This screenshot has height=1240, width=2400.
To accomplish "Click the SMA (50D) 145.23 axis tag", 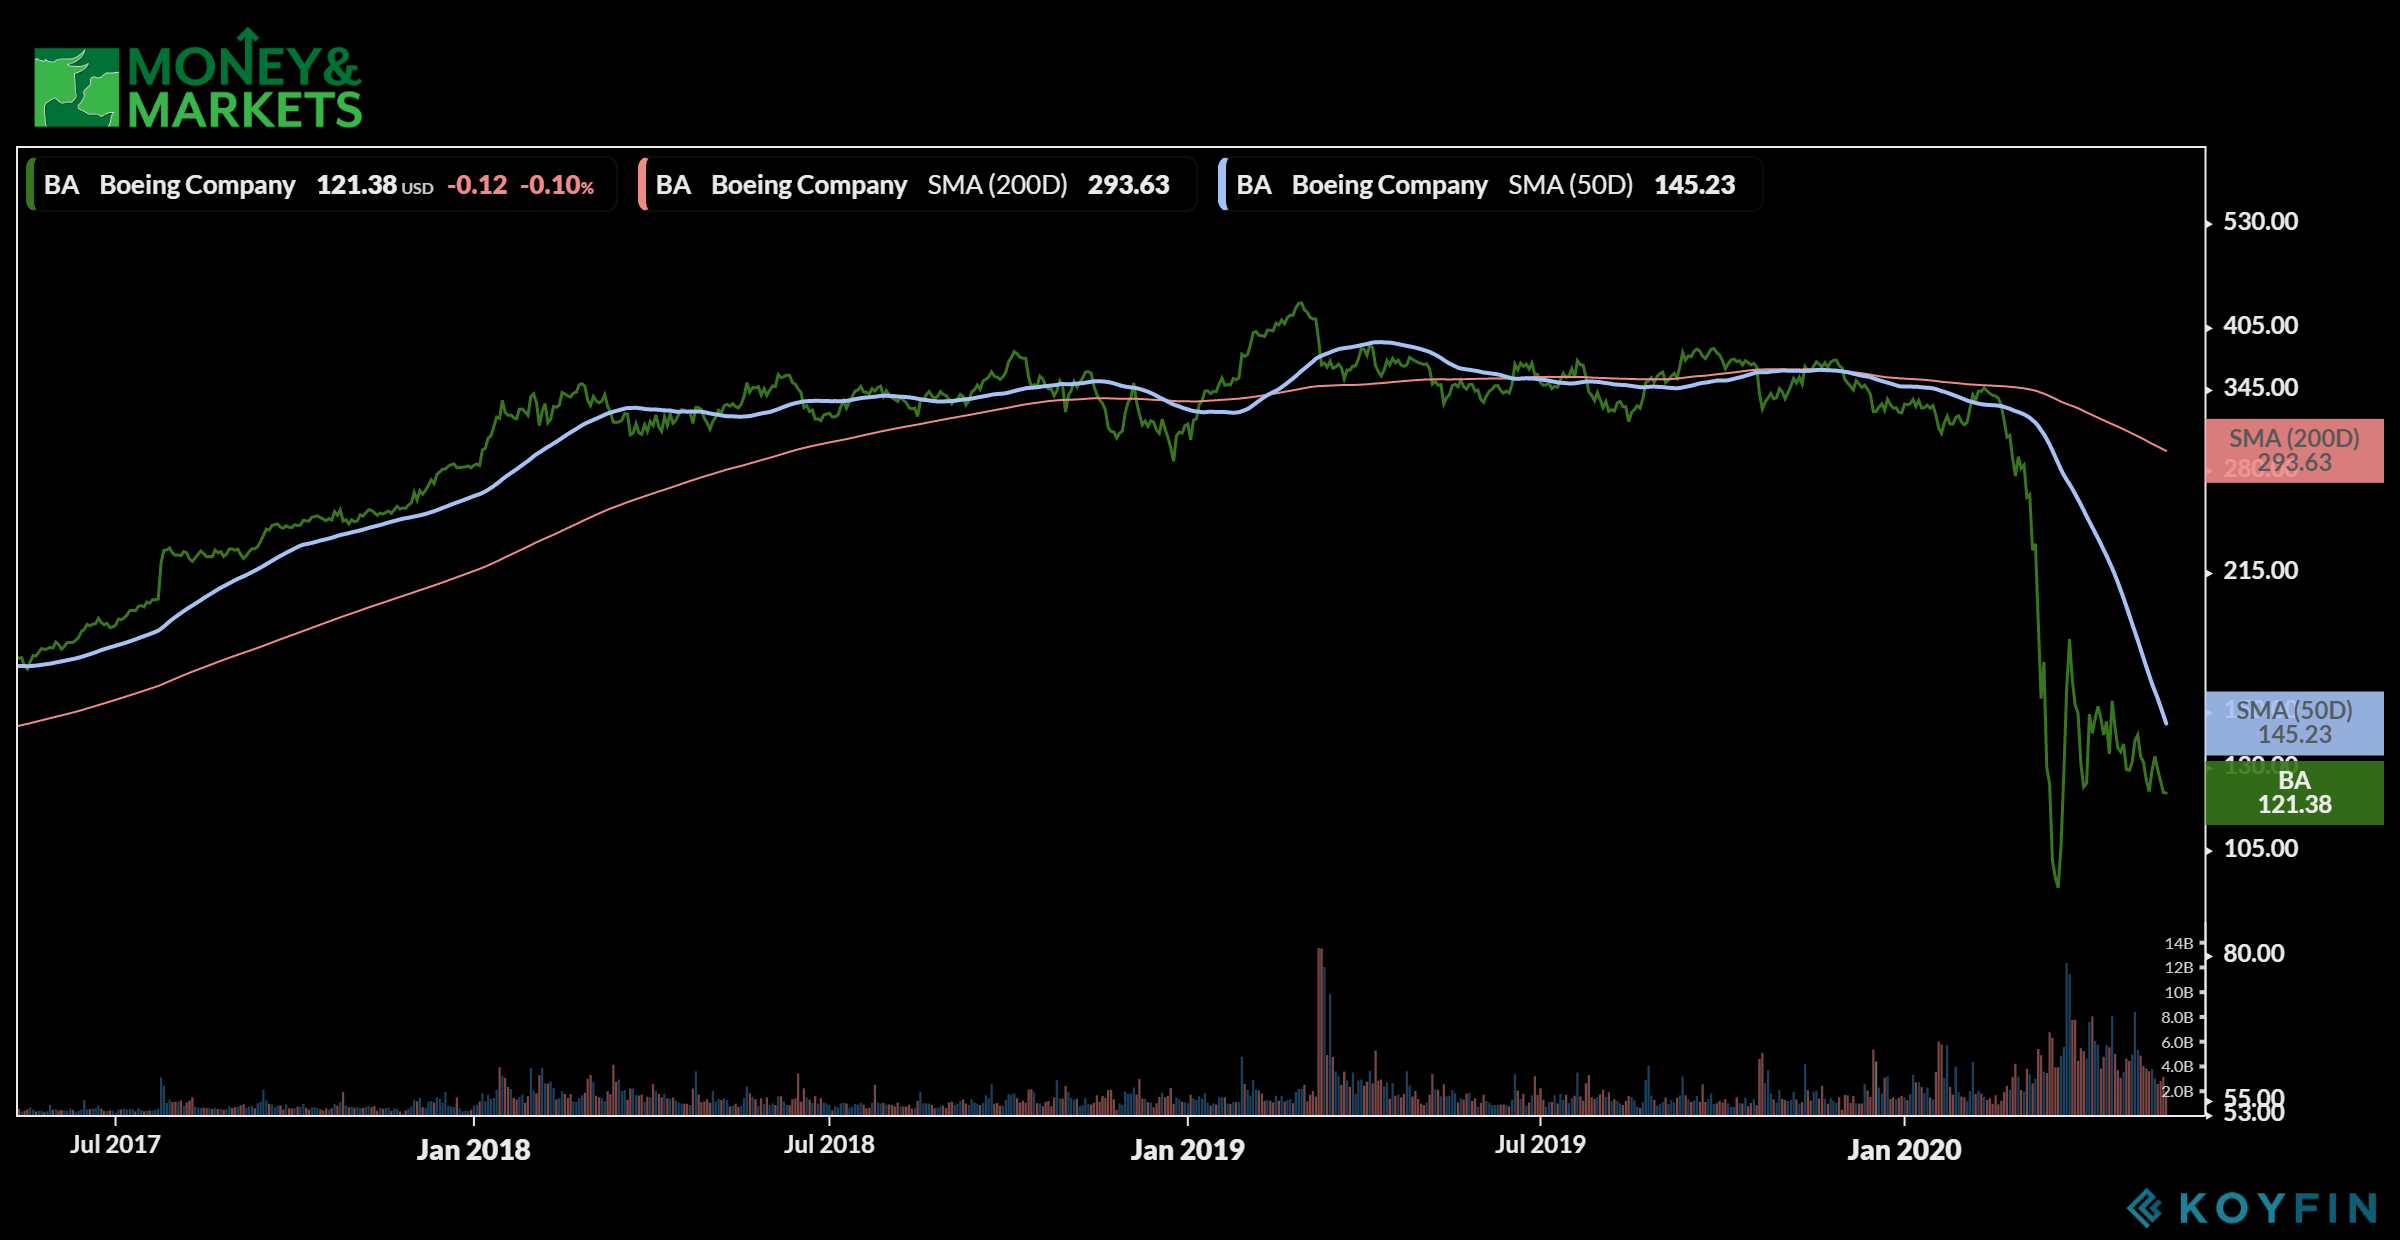I will pyautogui.click(x=2294, y=723).
